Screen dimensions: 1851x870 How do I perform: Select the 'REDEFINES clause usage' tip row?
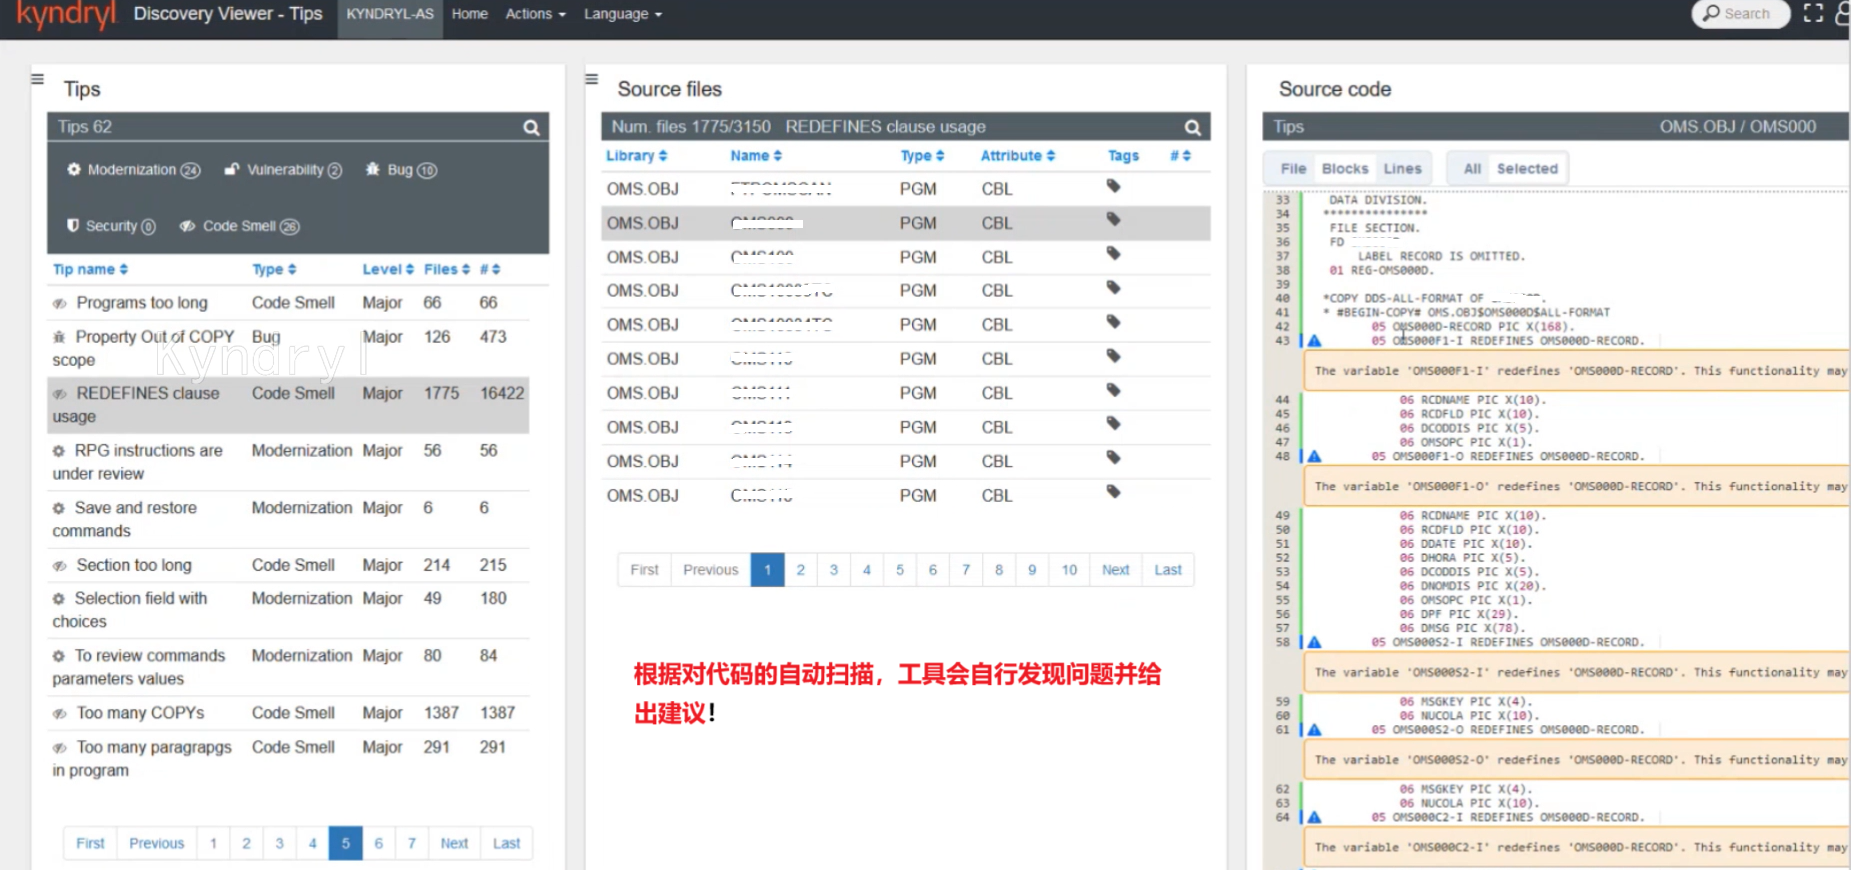click(x=288, y=405)
